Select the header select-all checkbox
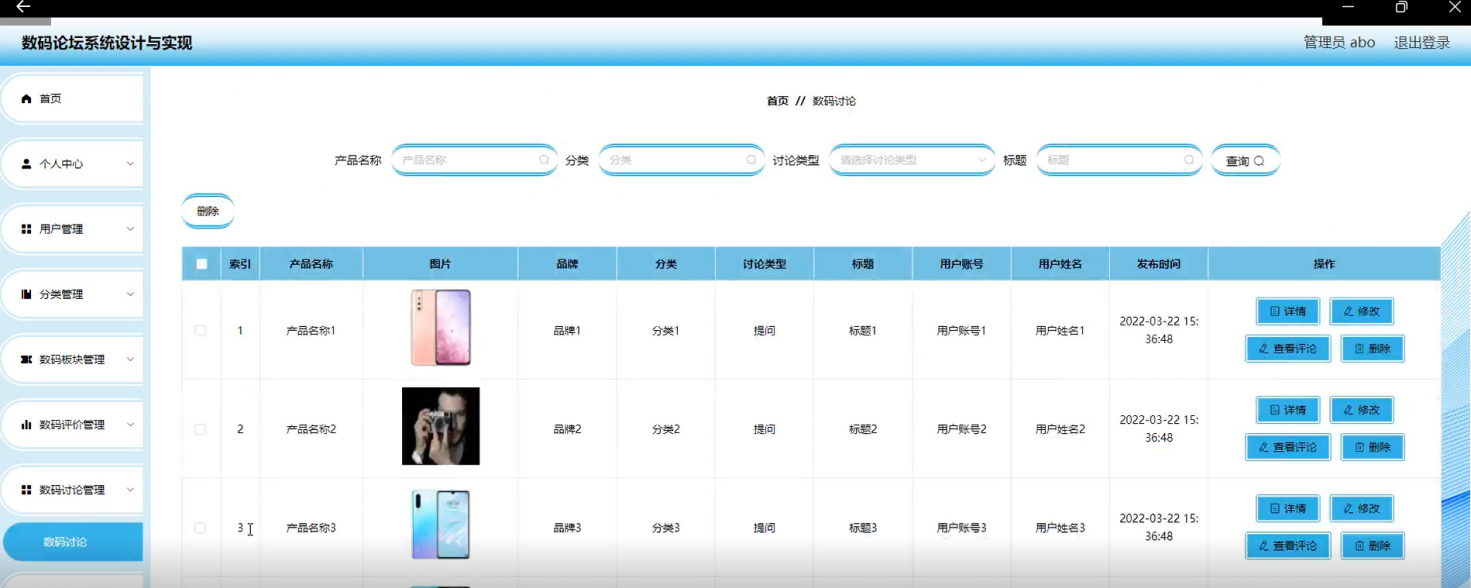Viewport: 1471px width, 588px height. click(x=201, y=264)
